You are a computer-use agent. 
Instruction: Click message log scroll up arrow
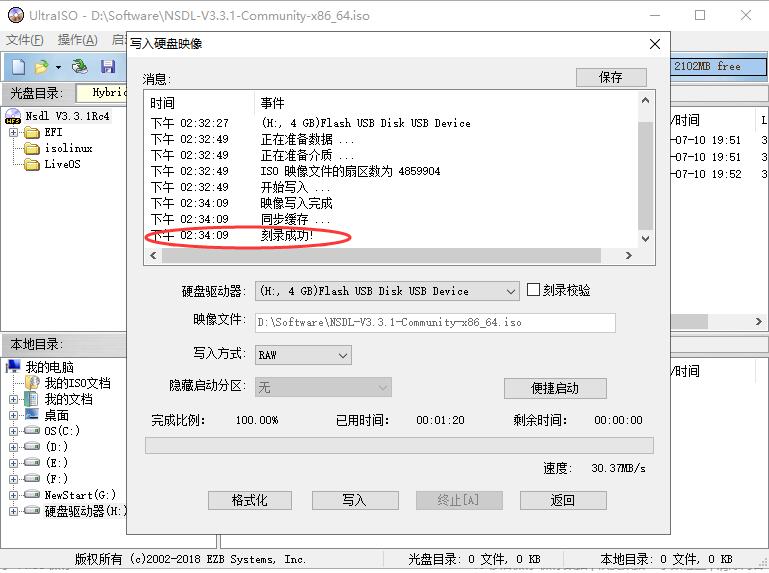tap(645, 101)
